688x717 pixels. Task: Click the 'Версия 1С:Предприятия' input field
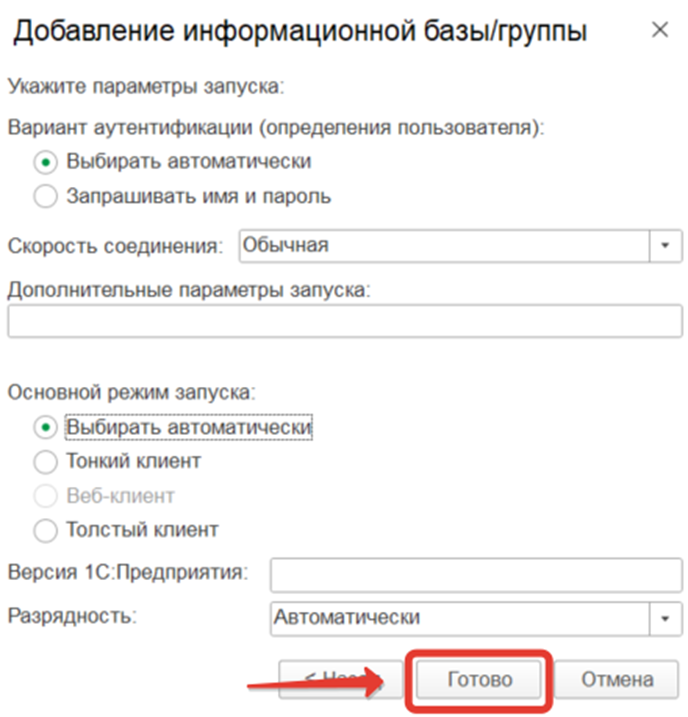[476, 575]
